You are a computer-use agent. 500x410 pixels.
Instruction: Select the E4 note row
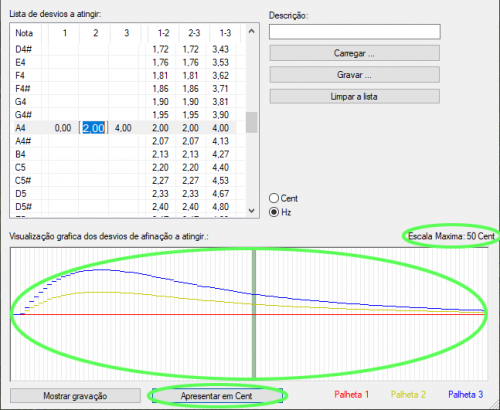point(128,62)
